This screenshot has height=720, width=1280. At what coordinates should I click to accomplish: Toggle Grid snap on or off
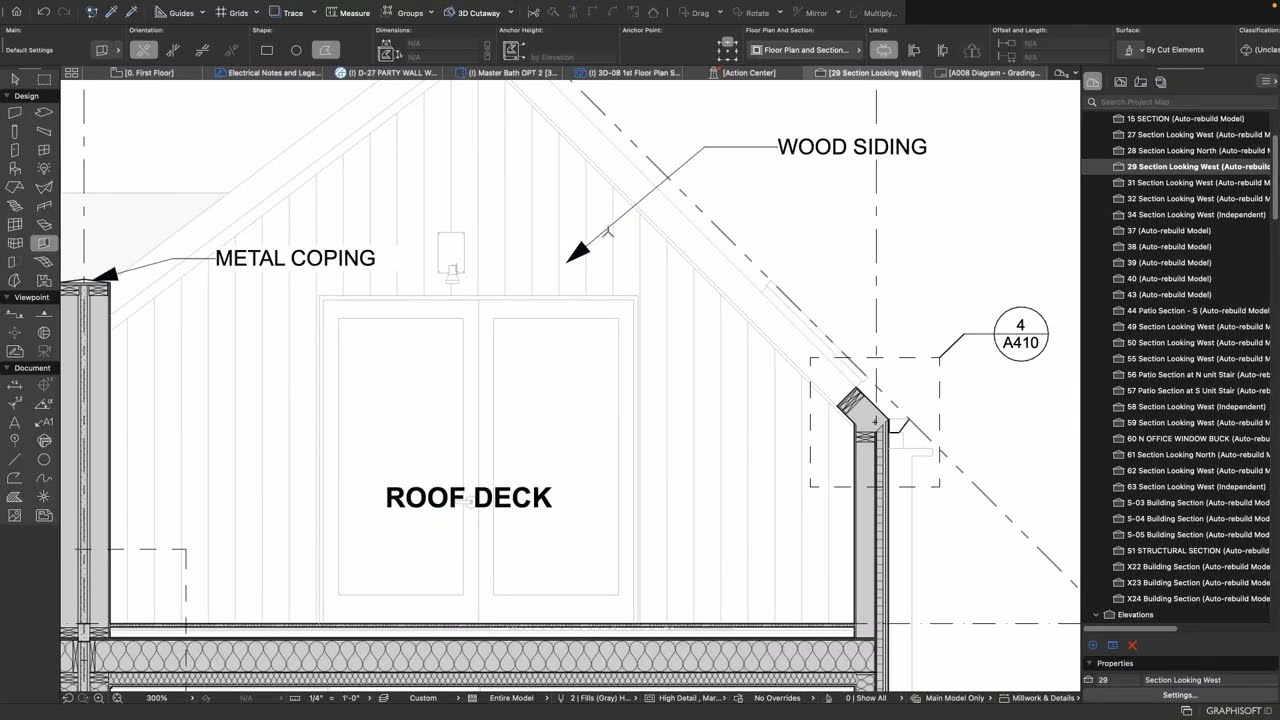pos(232,13)
